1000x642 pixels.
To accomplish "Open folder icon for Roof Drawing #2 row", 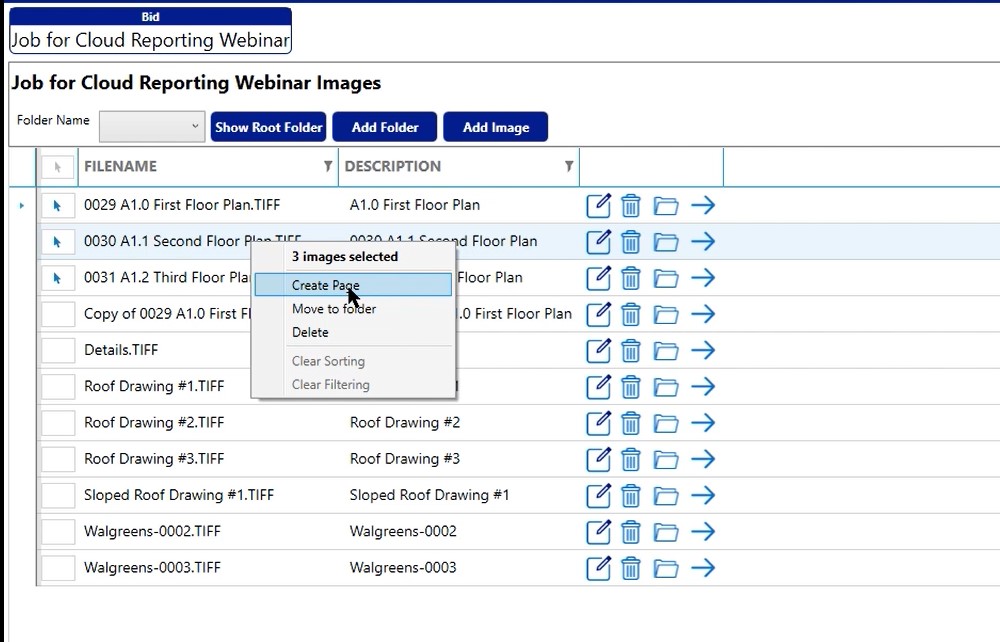I will click(666, 423).
